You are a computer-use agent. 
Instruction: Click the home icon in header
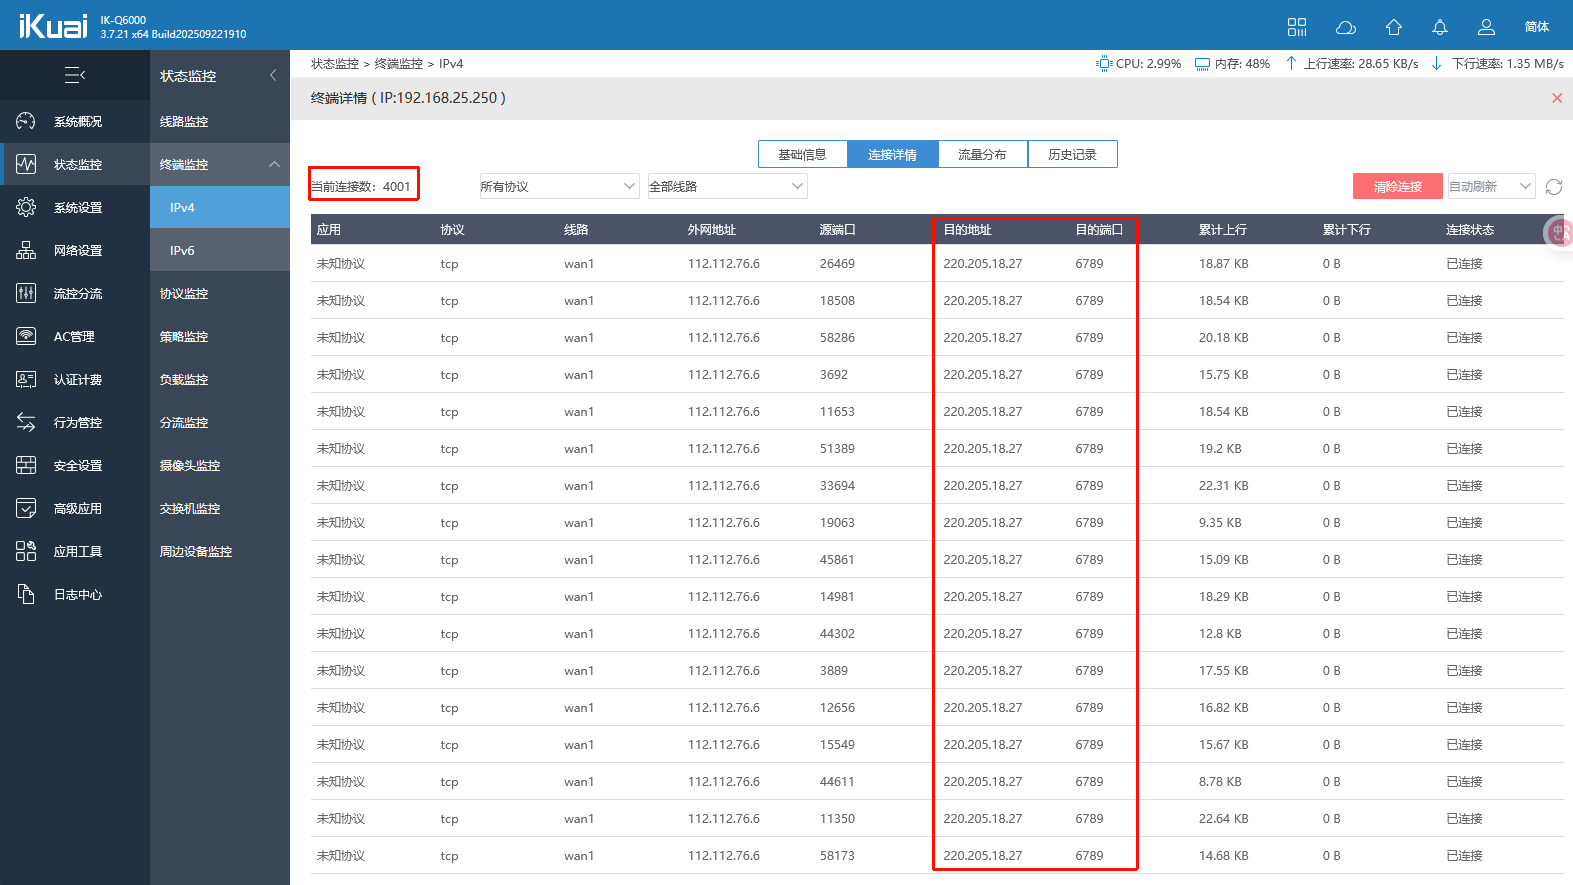1393,27
